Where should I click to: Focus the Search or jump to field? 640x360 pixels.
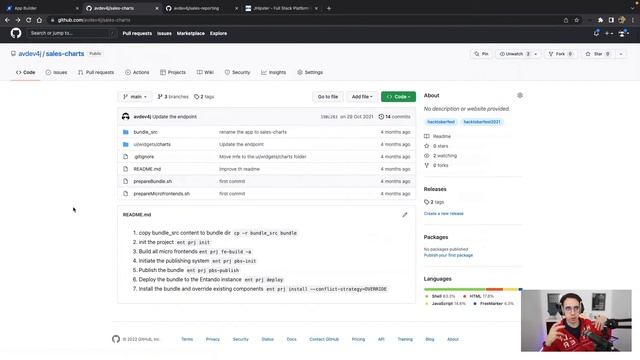71,33
